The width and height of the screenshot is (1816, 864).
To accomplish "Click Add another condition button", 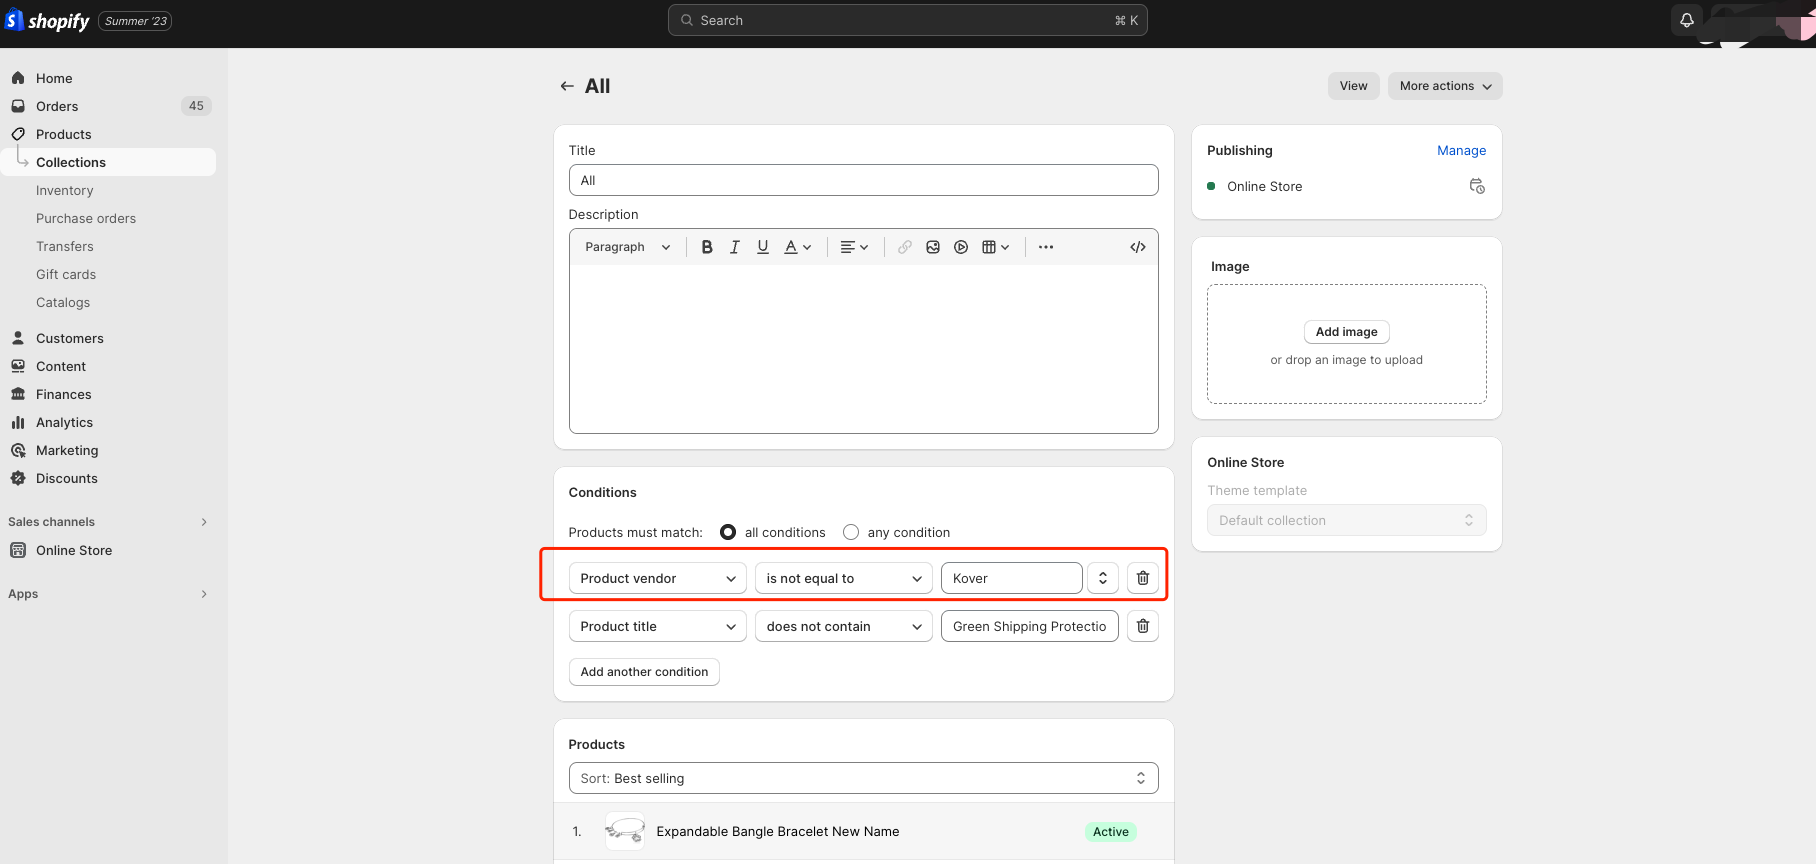I will pyautogui.click(x=644, y=672).
